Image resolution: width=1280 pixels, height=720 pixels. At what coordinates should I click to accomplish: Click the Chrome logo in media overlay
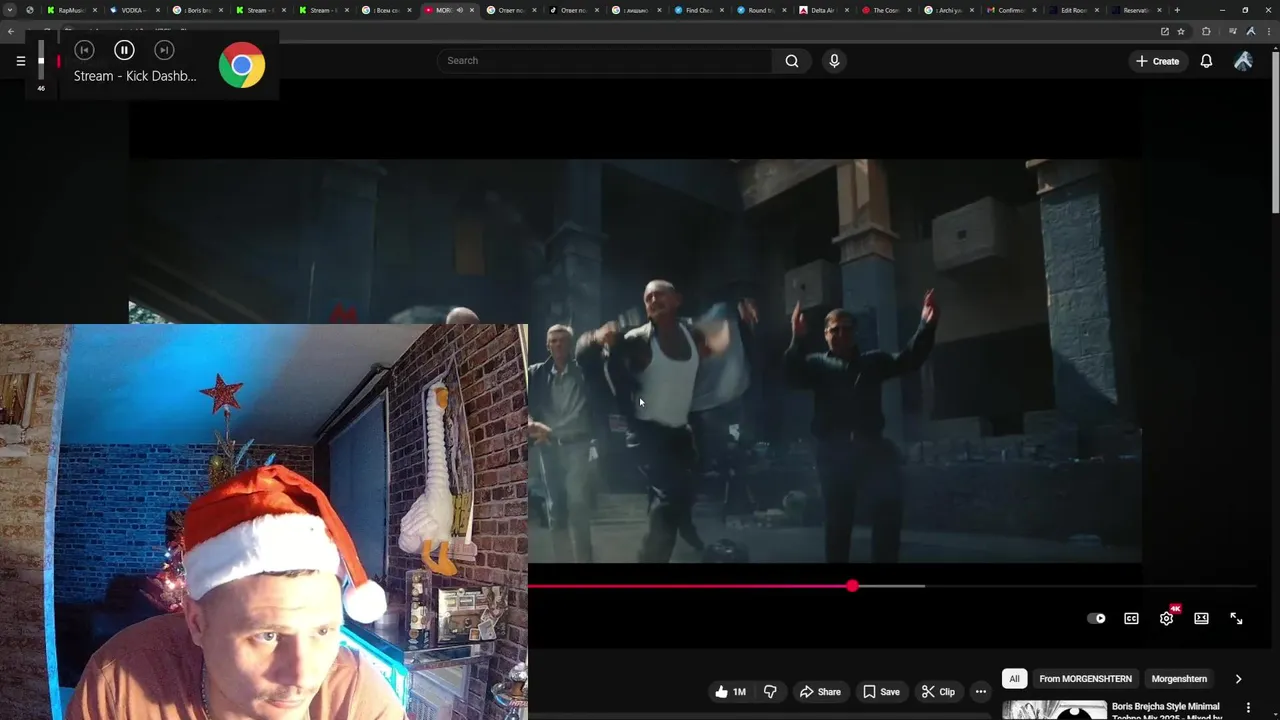coord(242,66)
